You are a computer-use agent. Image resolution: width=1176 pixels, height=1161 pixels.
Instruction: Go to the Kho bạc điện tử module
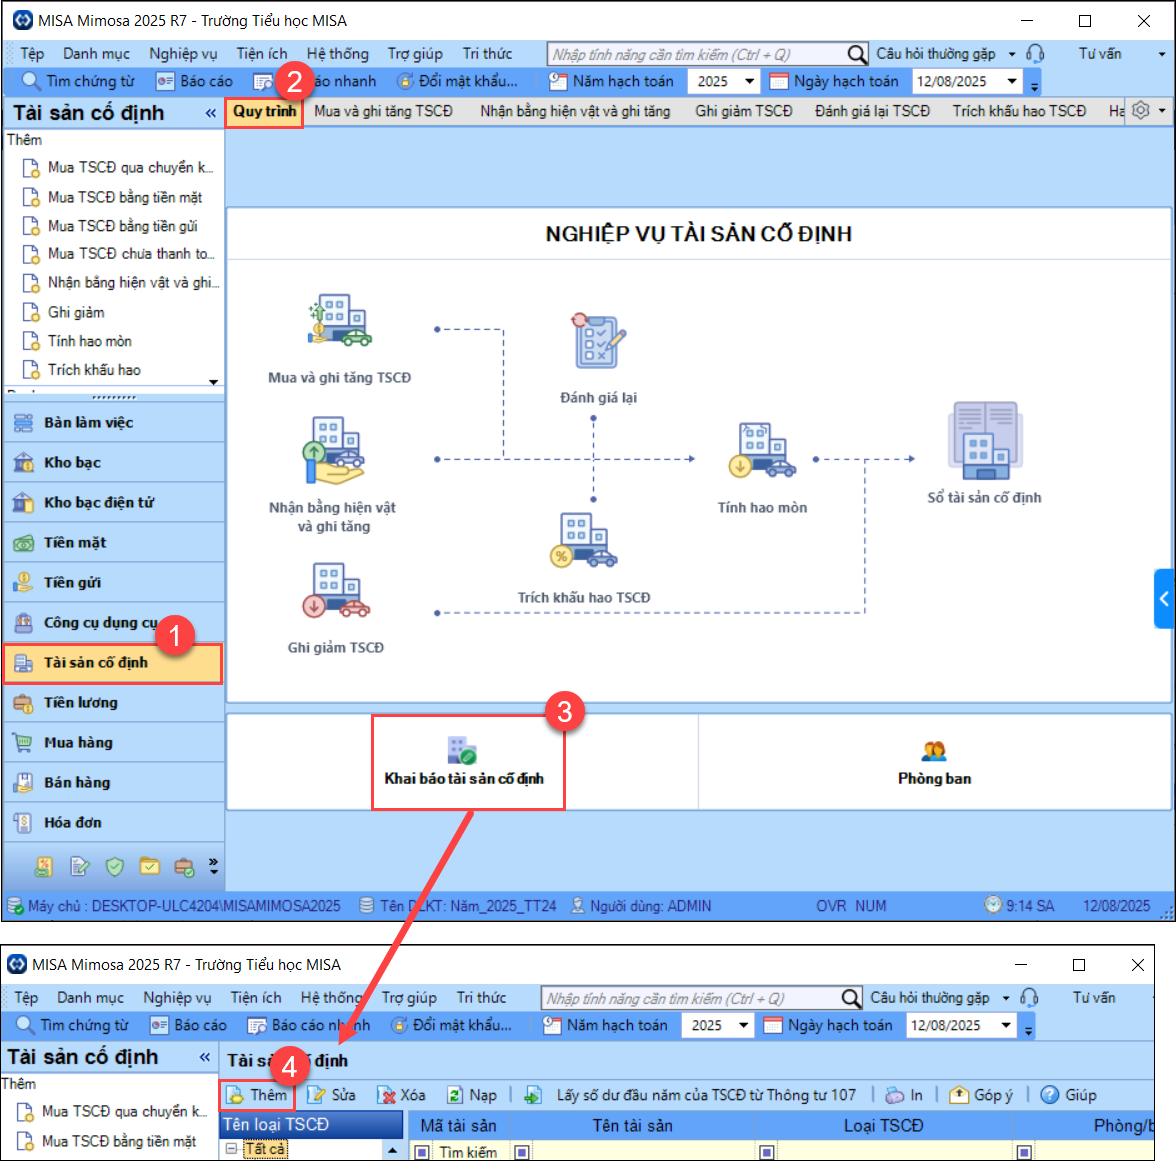pyautogui.click(x=113, y=502)
